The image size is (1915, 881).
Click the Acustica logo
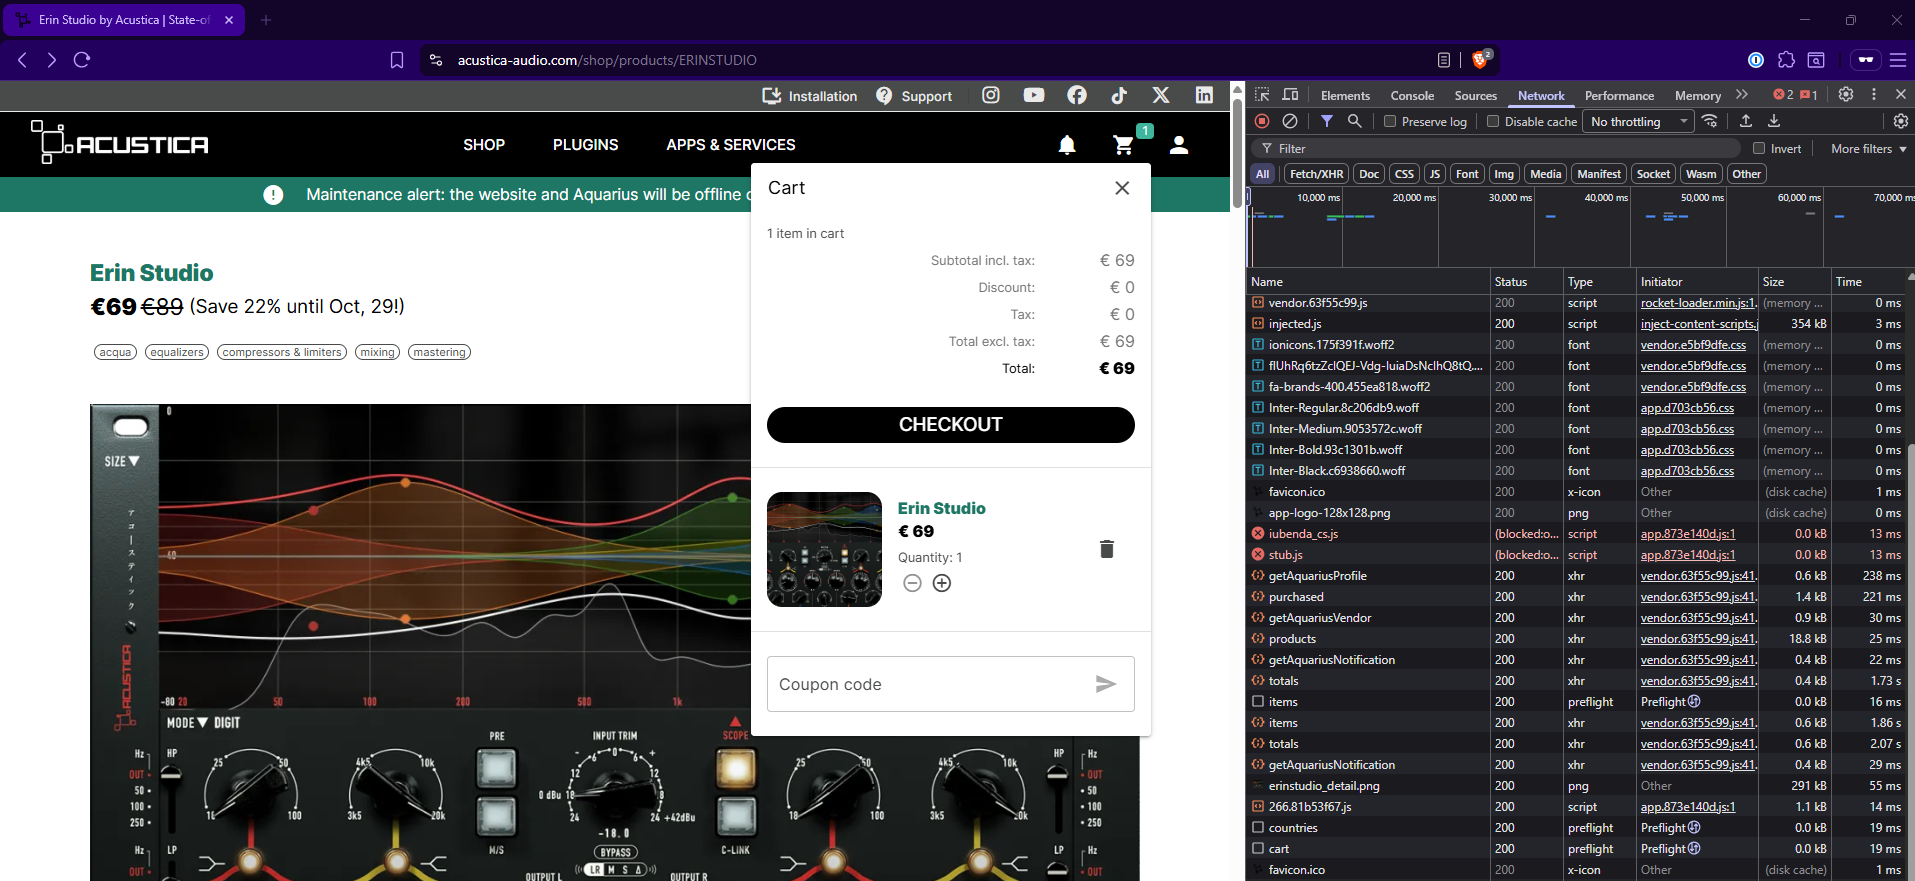click(120, 143)
